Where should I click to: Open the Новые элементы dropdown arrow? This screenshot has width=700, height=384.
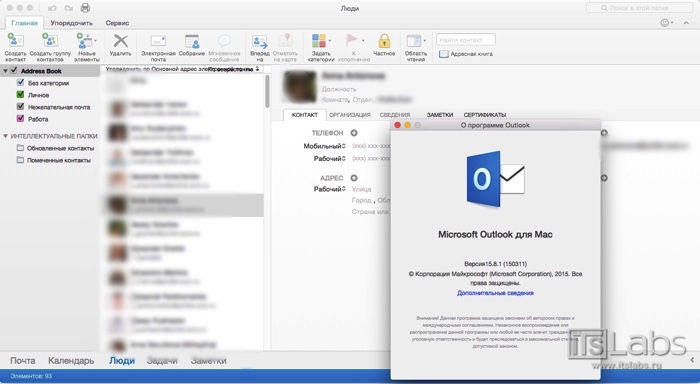coord(96,41)
